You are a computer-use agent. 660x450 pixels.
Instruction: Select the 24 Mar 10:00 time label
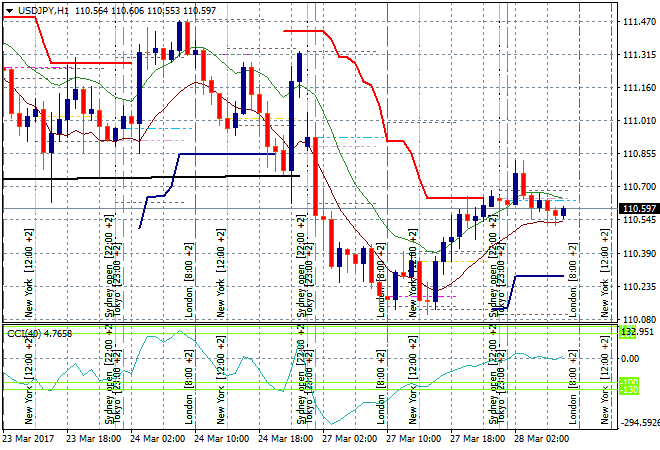(x=220, y=439)
